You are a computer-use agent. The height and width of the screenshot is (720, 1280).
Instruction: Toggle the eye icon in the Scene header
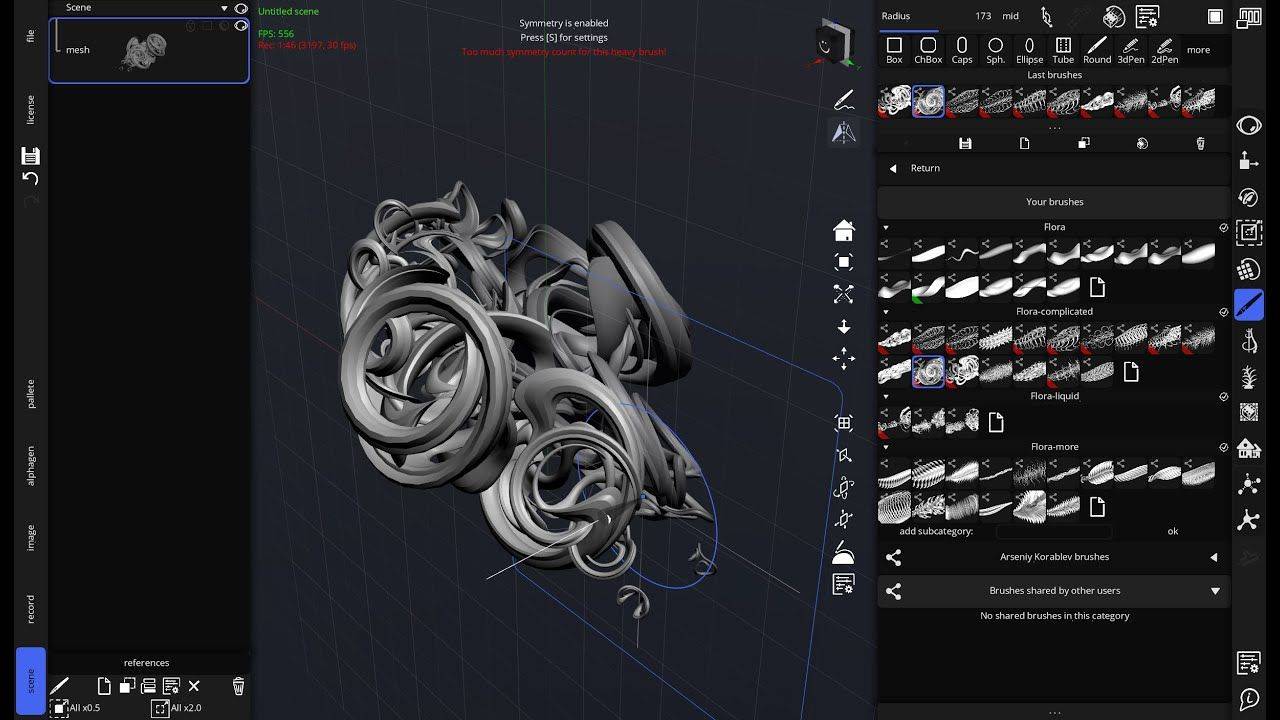[x=240, y=8]
